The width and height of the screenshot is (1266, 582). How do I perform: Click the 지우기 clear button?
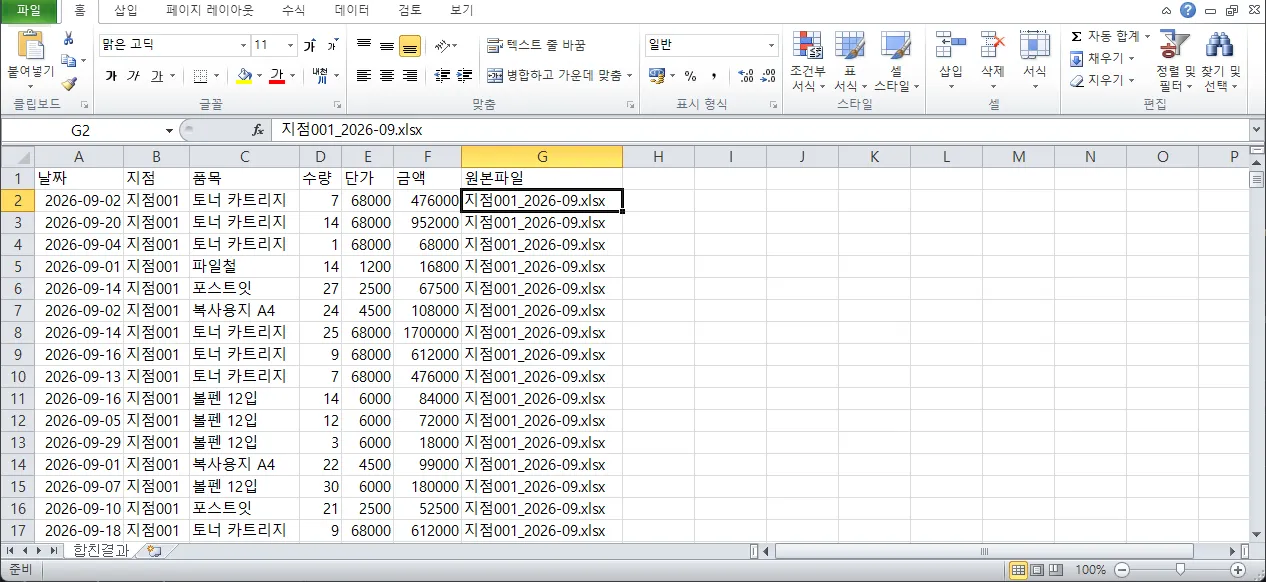tap(1102, 80)
